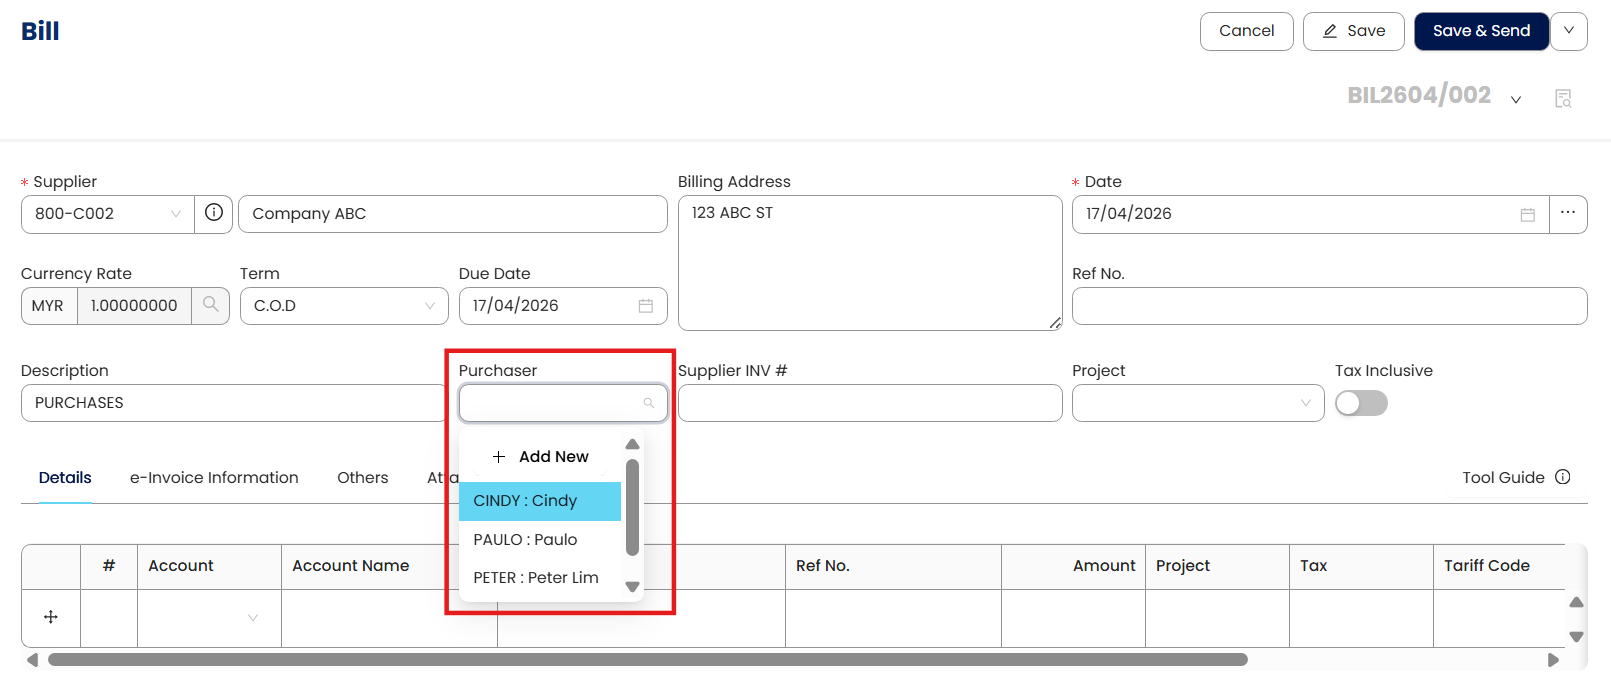The image size is (1611, 687).
Task: Select PAULO : Paulo from purchaser list
Action: pyautogui.click(x=525, y=540)
